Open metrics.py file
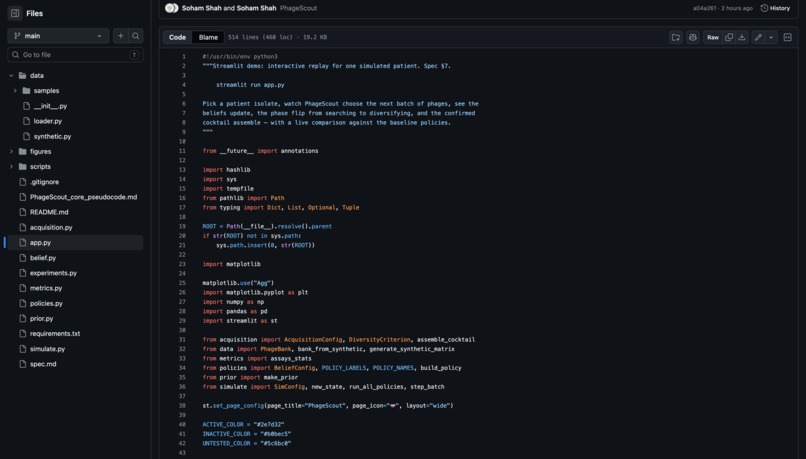This screenshot has width=806, height=459. [46, 288]
